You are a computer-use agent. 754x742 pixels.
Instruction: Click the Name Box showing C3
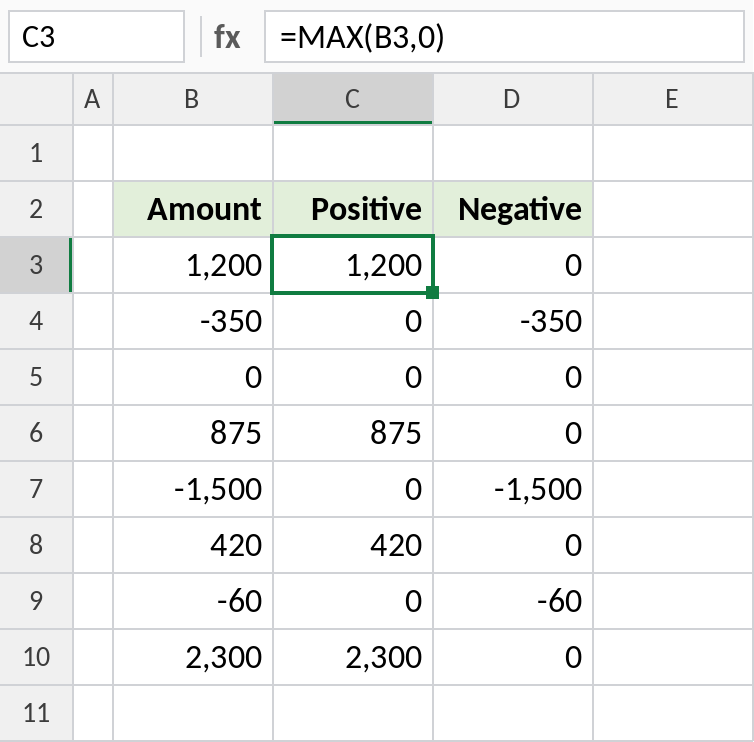[96, 37]
